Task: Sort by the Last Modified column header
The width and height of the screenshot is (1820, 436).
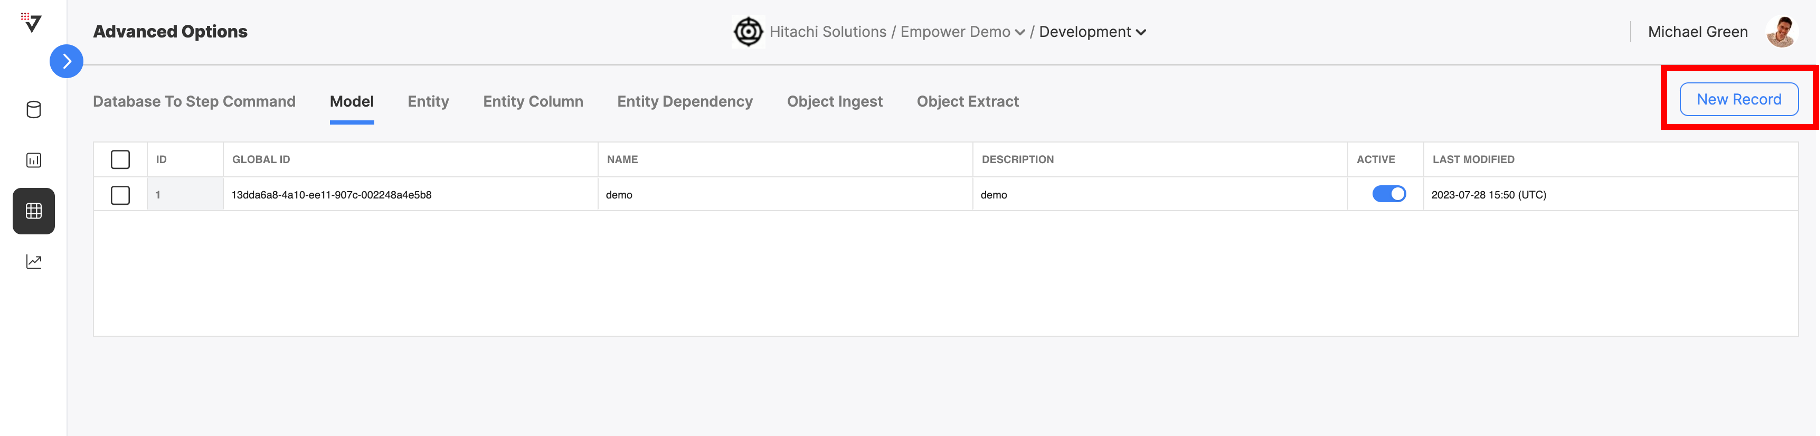Action: 1473,160
